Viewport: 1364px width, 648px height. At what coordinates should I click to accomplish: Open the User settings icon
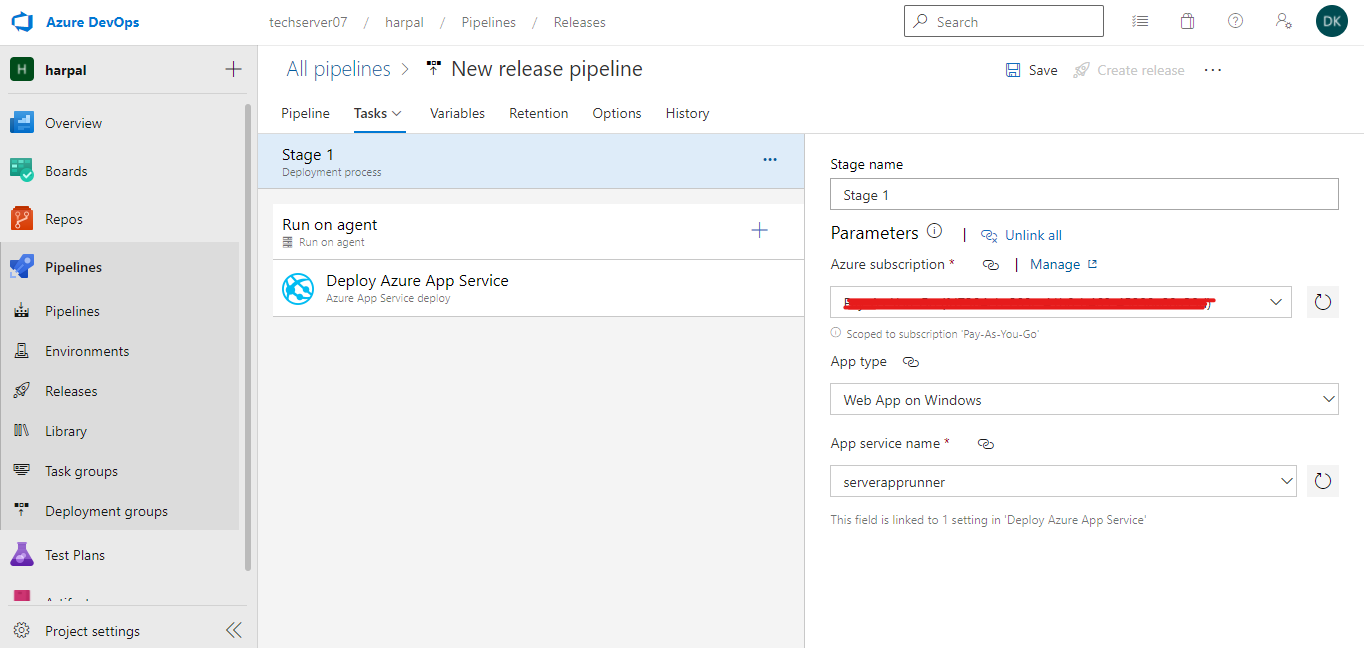tap(1284, 21)
